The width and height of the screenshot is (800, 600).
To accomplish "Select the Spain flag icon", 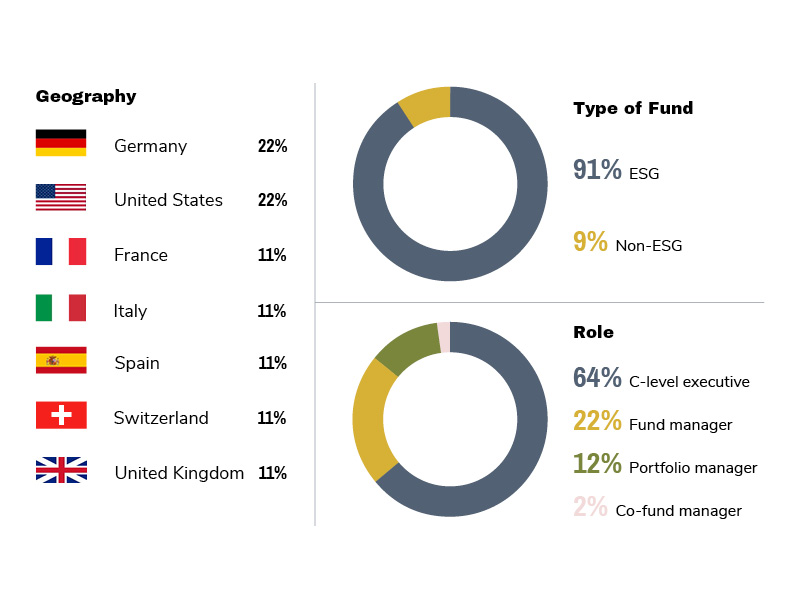I will pos(61,360).
